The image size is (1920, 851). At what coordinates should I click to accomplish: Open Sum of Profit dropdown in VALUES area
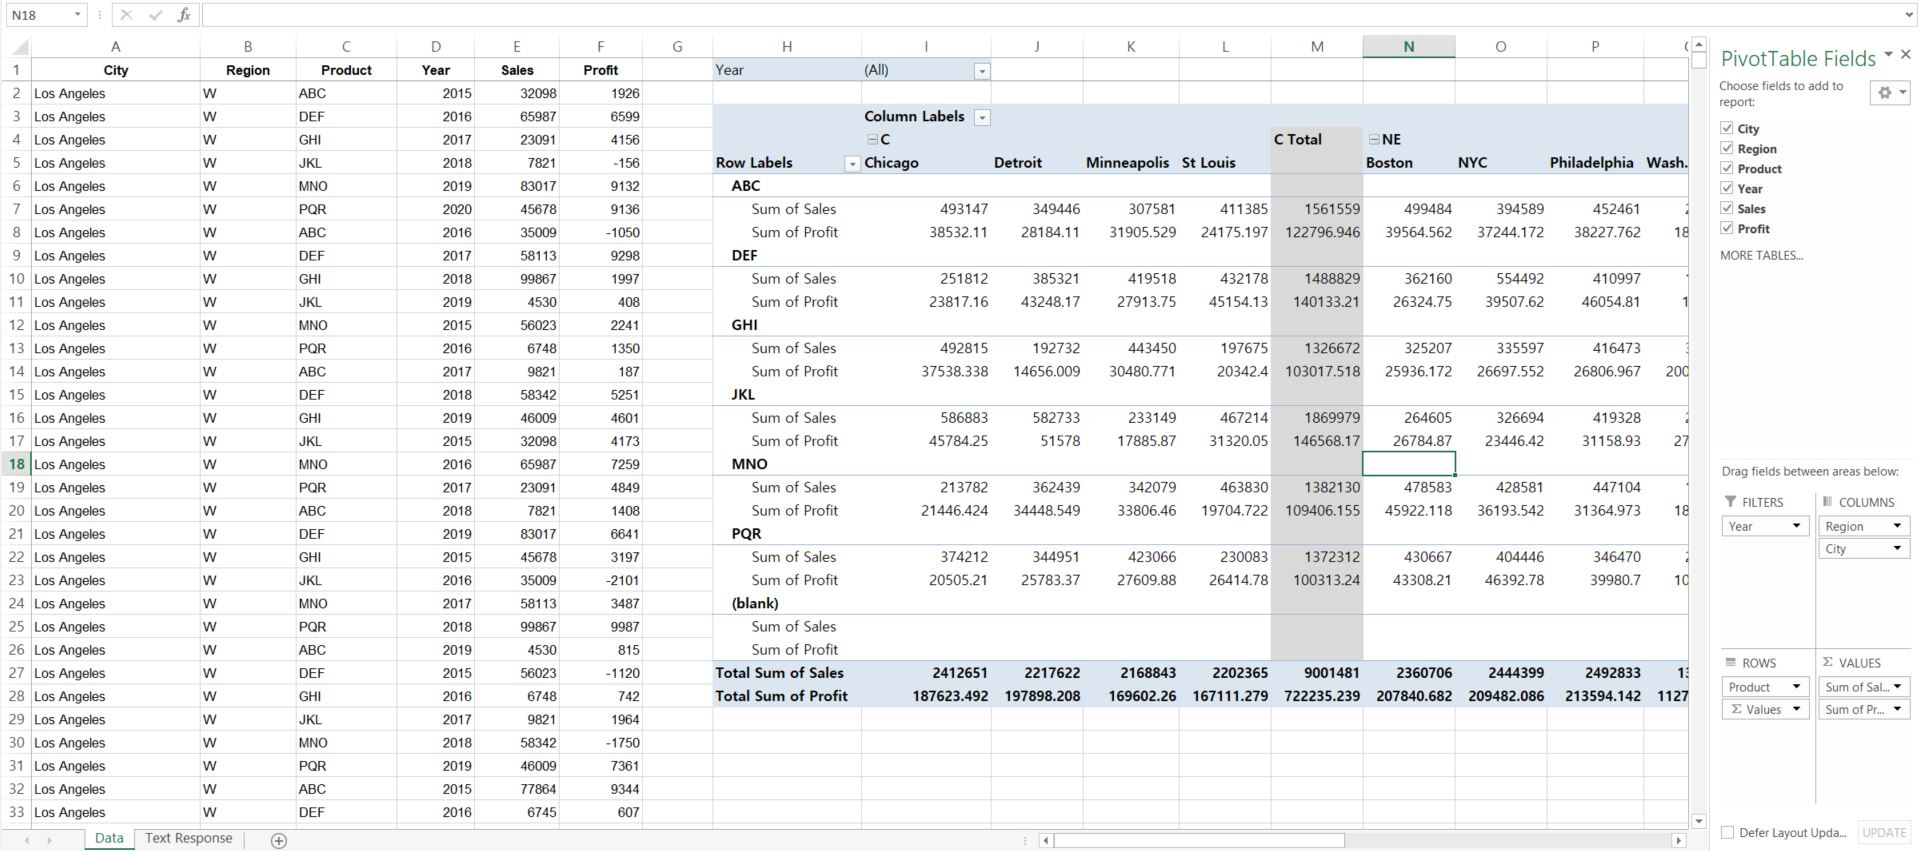point(1897,709)
